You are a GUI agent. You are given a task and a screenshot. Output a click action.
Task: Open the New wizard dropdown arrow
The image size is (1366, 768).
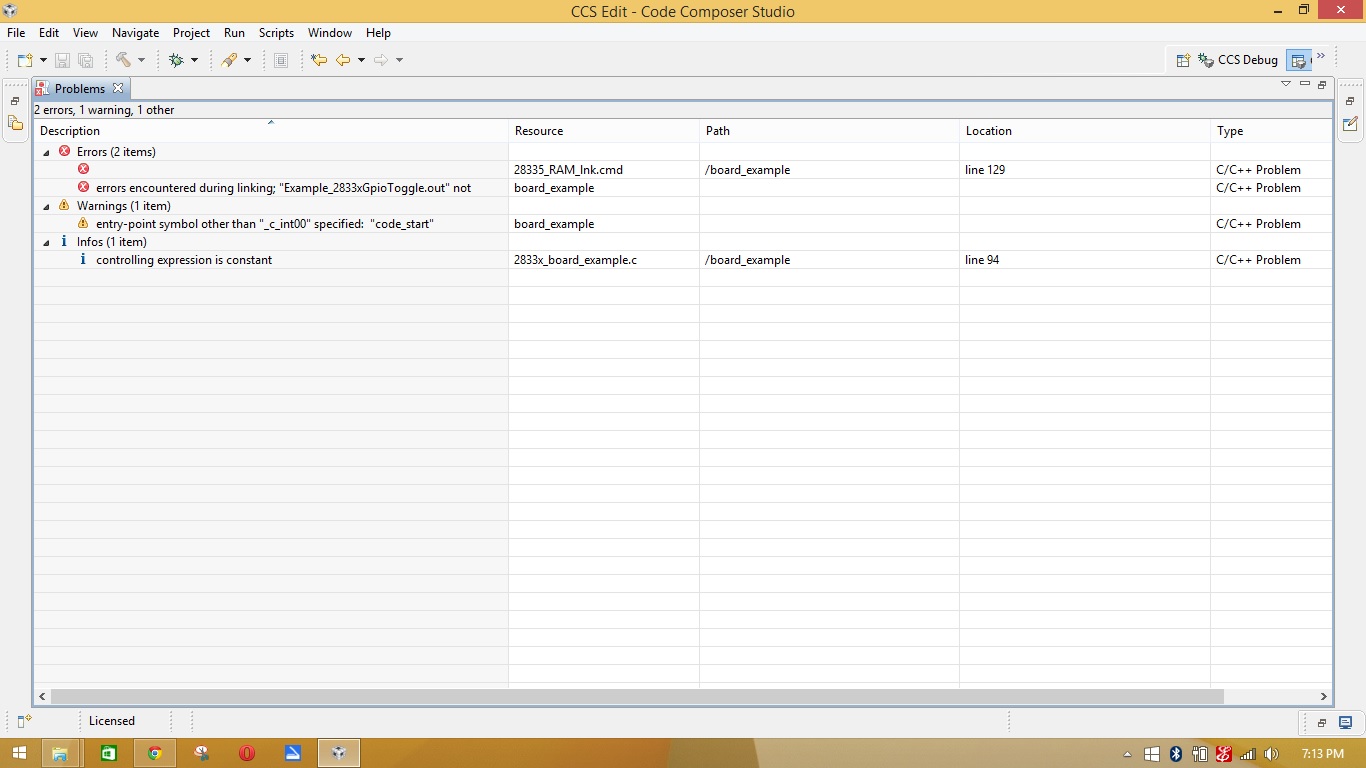pyautogui.click(x=43, y=60)
